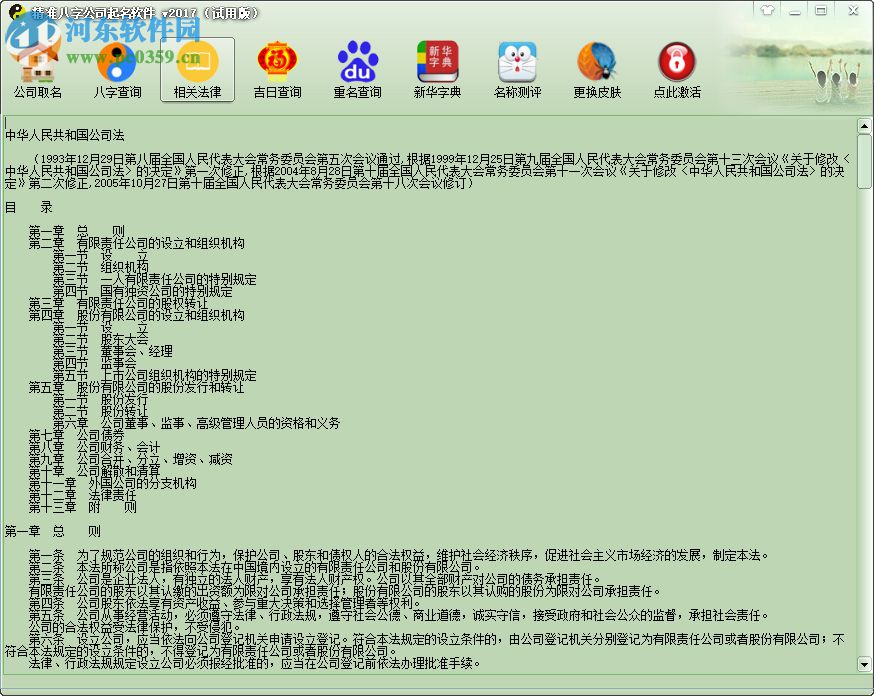Open the 名称测评 name evaluation icon
The width and height of the screenshot is (874, 696).
coord(517,62)
